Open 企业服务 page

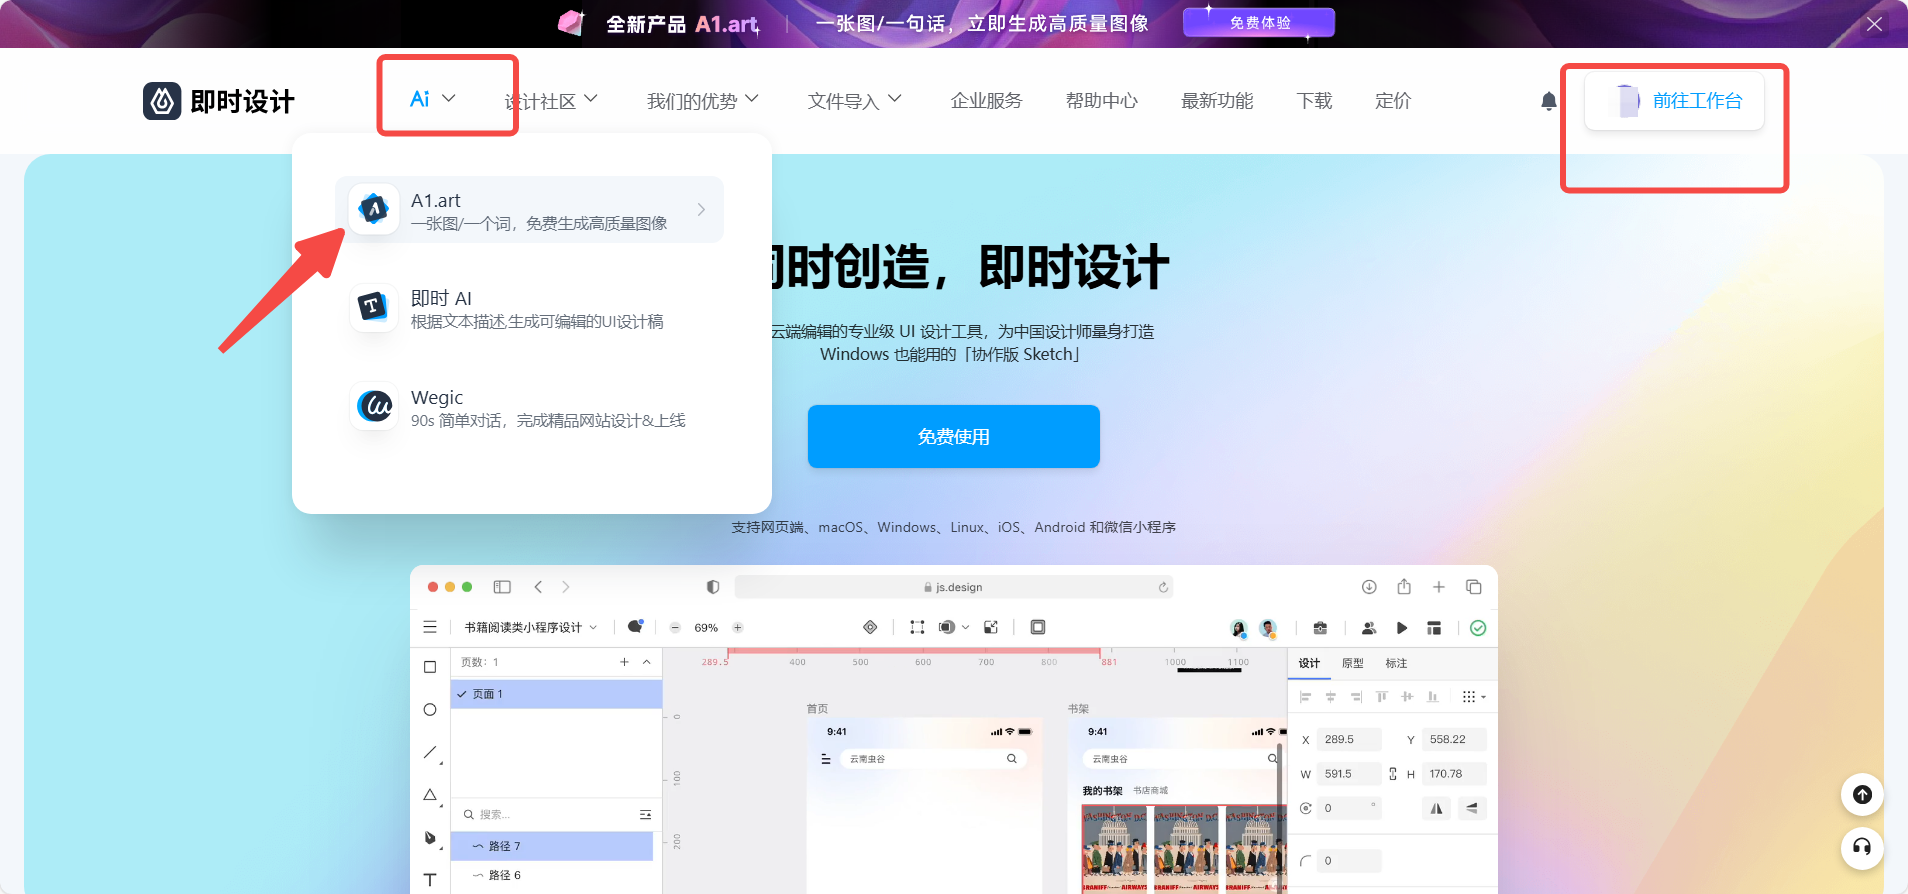click(986, 100)
